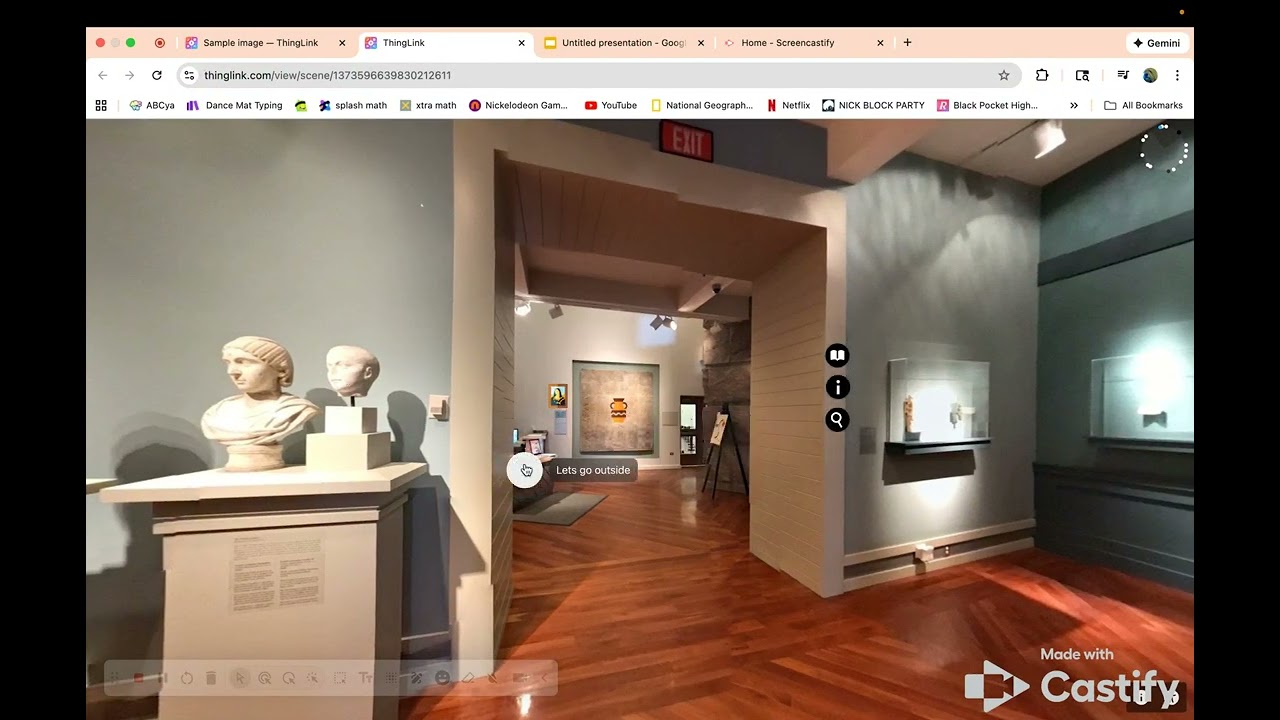The height and width of the screenshot is (720, 1280).
Task: Click the Google Lens search icon
Action: click(x=1082, y=75)
